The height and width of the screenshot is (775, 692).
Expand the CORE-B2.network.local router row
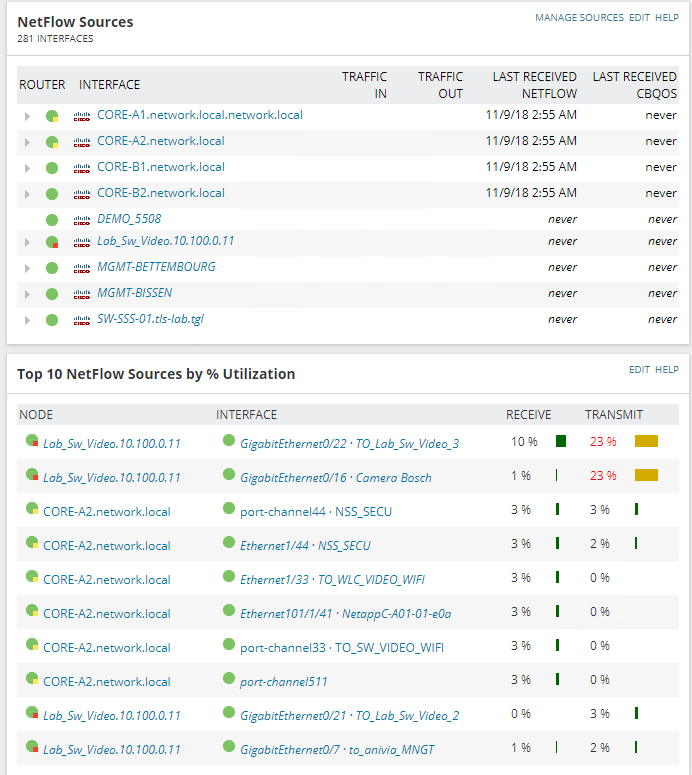click(27, 195)
